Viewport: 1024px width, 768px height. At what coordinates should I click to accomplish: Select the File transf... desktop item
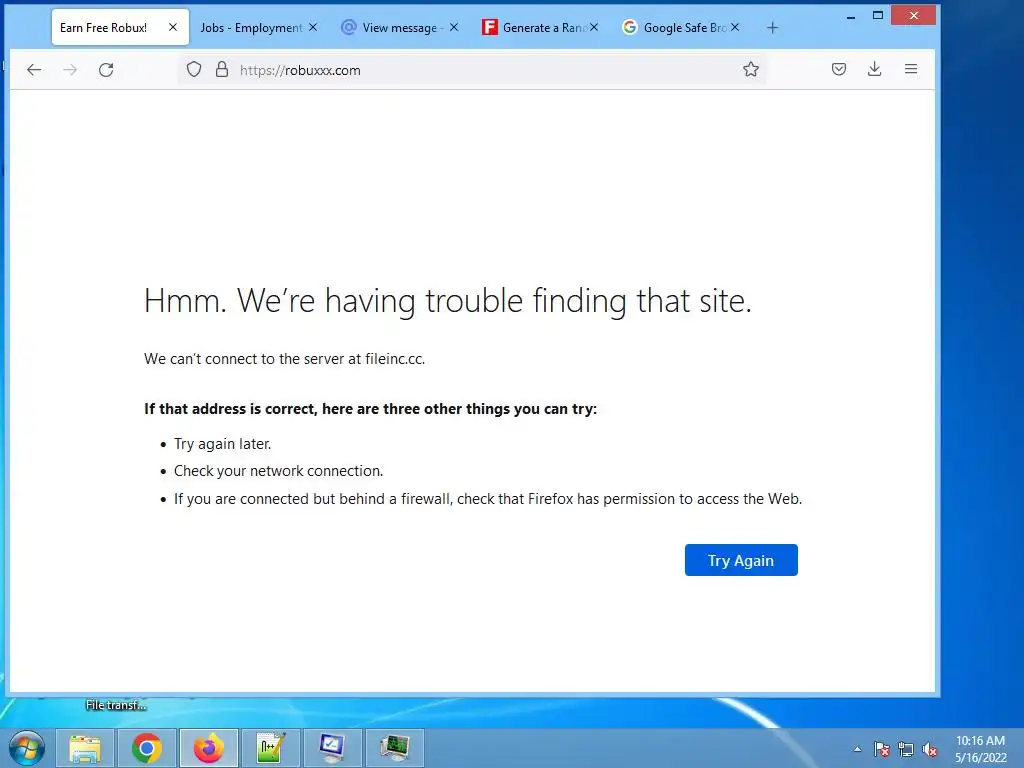tap(116, 705)
